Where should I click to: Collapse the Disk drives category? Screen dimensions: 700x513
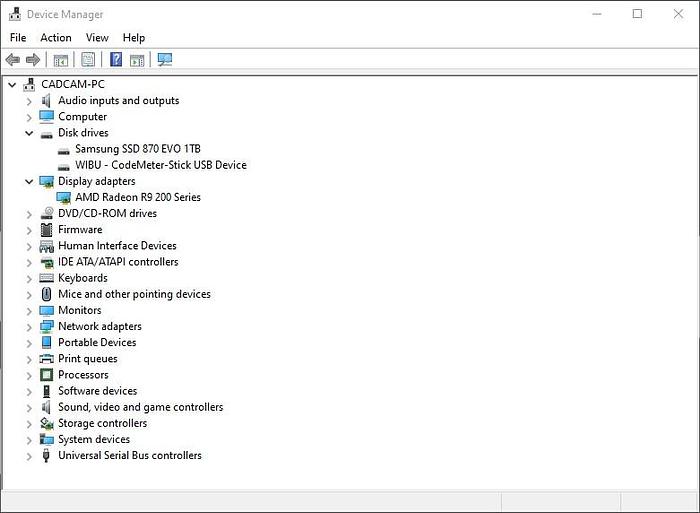pos(30,133)
